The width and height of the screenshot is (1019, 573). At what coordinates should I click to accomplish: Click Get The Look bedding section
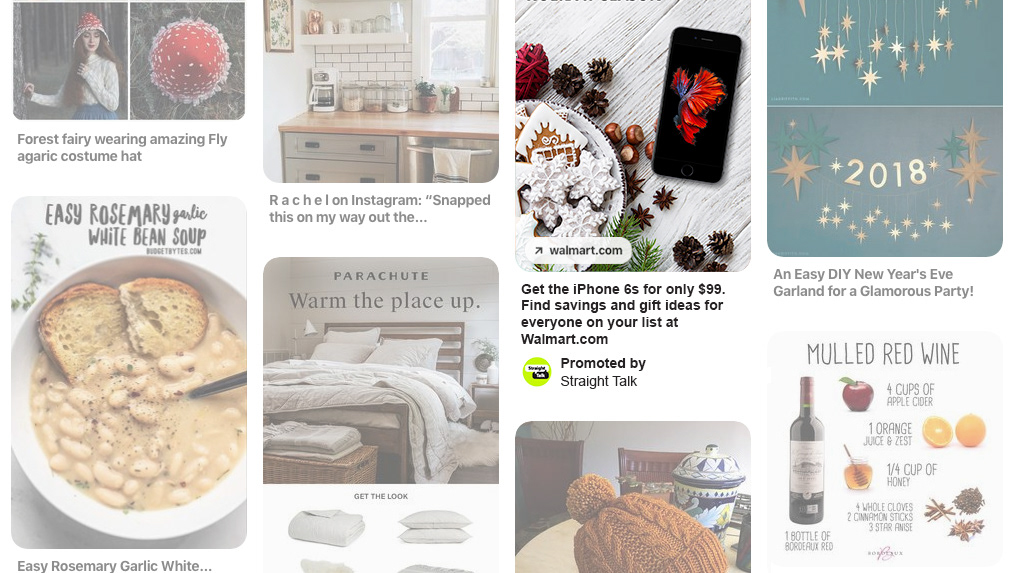pos(381,529)
